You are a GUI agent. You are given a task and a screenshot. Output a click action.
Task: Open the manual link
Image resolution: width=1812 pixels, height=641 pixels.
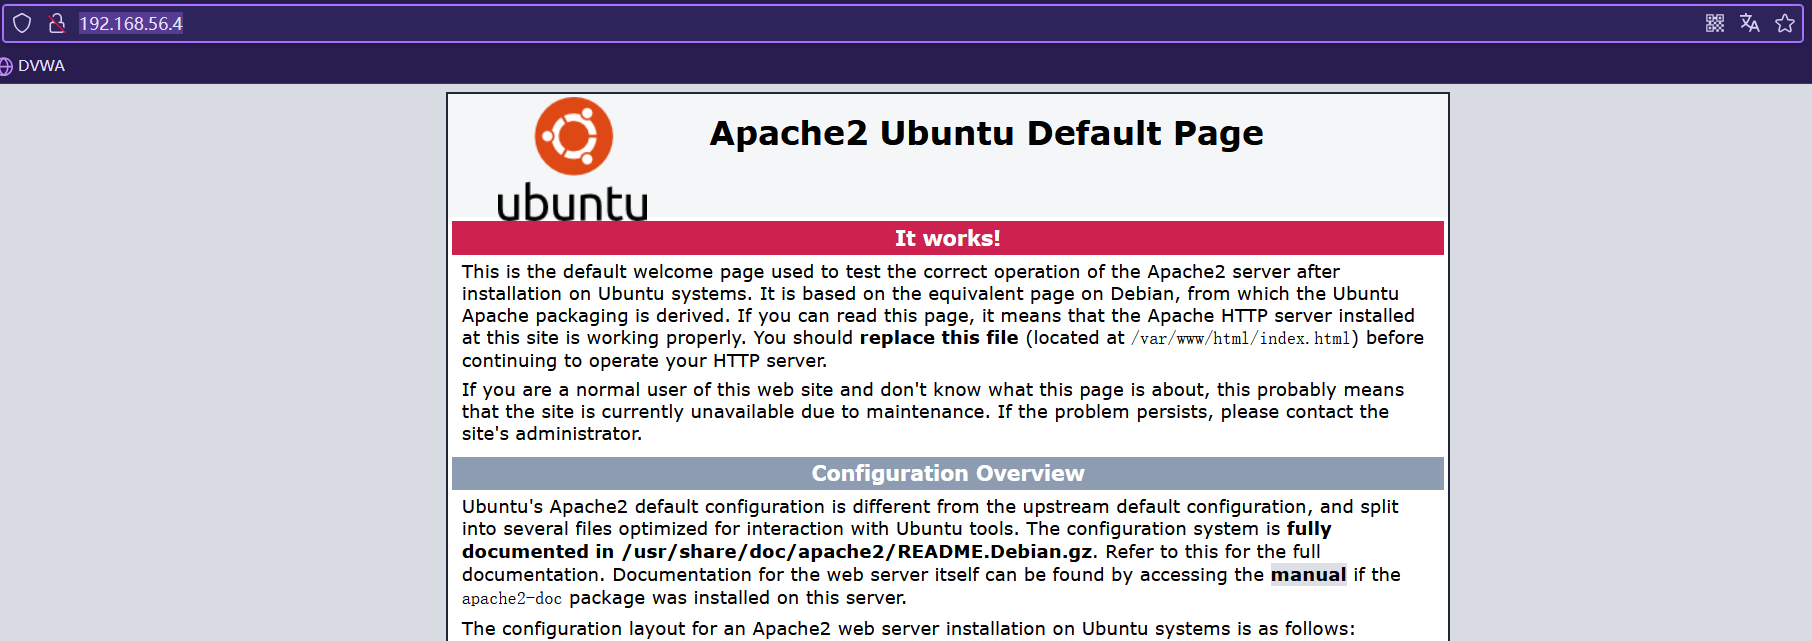coord(1307,575)
